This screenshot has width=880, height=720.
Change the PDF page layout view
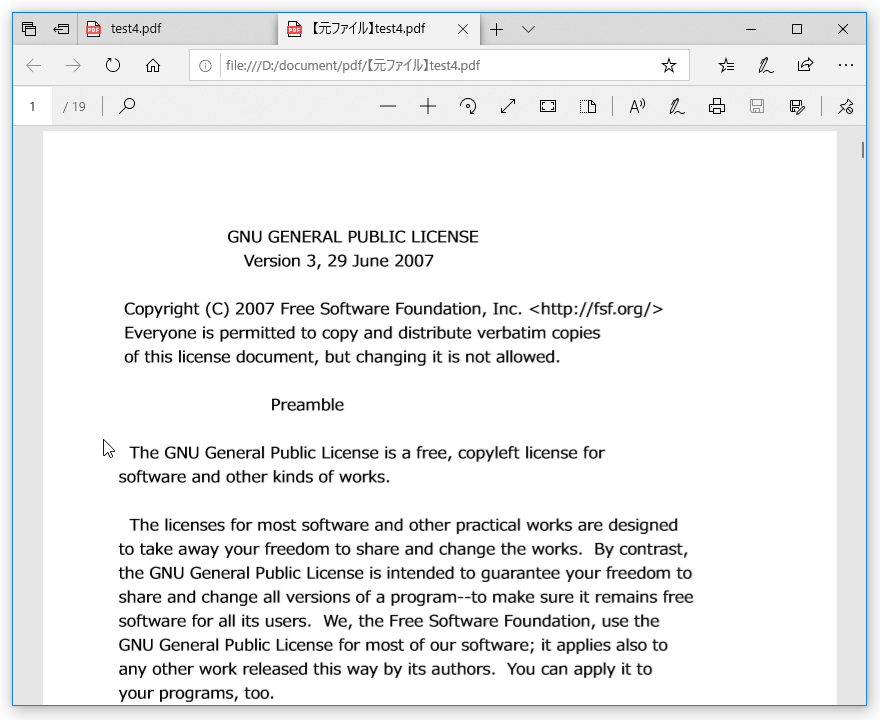pyautogui.click(x=588, y=106)
